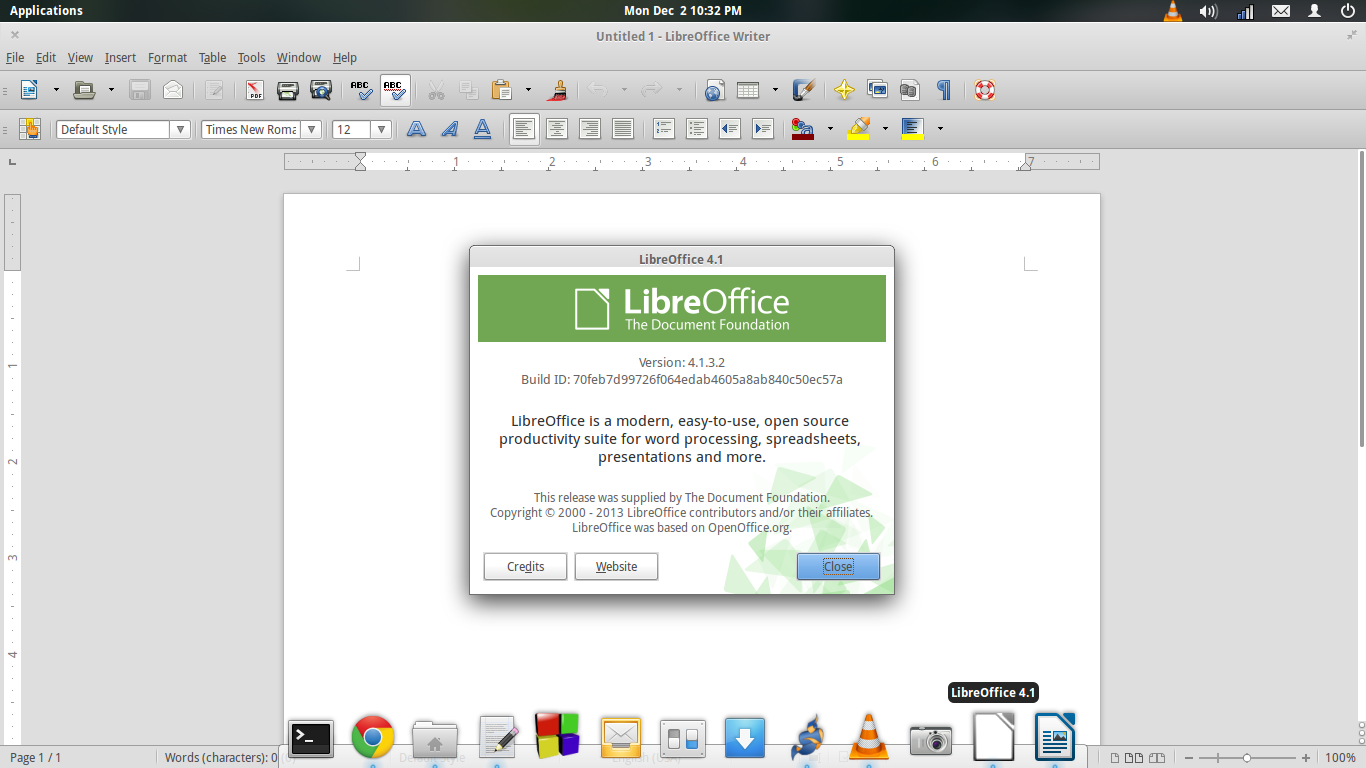Close the LibreOffice 4.1 about dialog
The height and width of the screenshot is (768, 1366).
[838, 567]
